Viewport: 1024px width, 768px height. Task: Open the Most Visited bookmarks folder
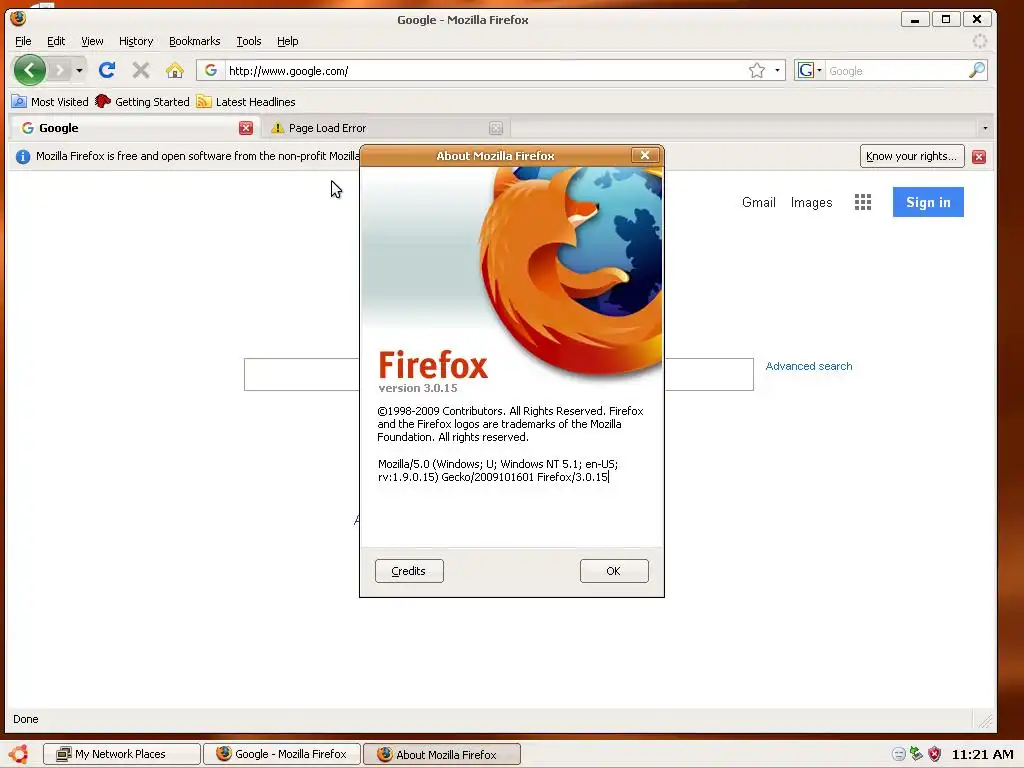tap(50, 102)
